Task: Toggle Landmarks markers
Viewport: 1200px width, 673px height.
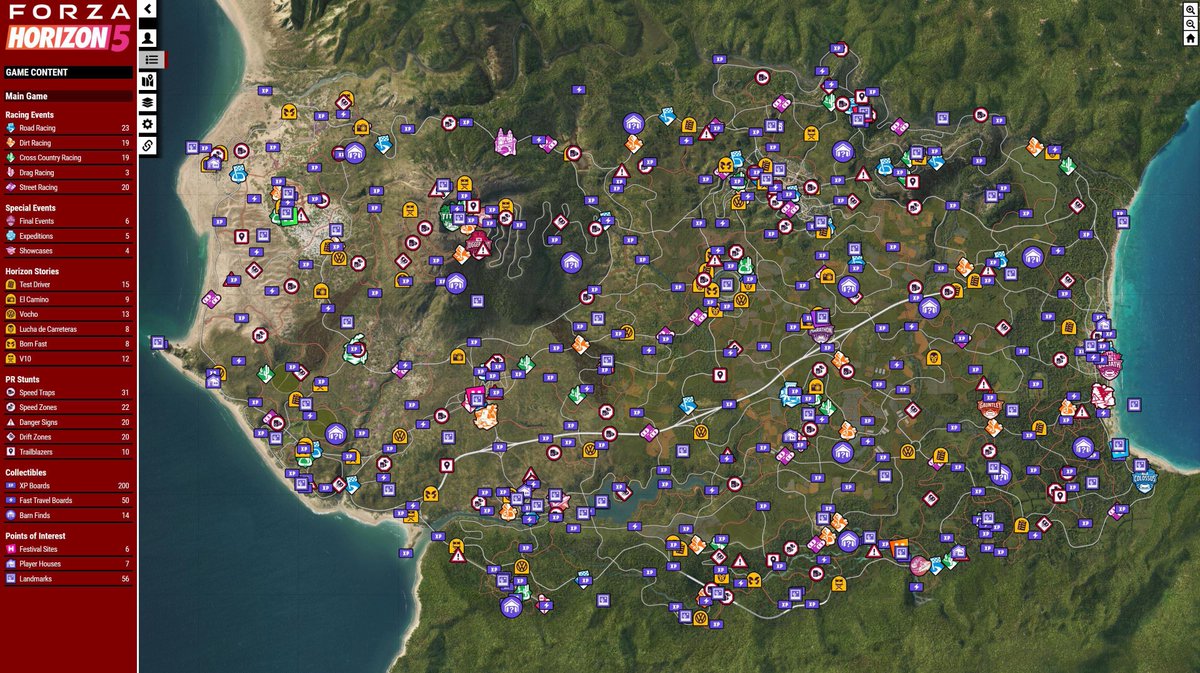Action: coord(68,579)
